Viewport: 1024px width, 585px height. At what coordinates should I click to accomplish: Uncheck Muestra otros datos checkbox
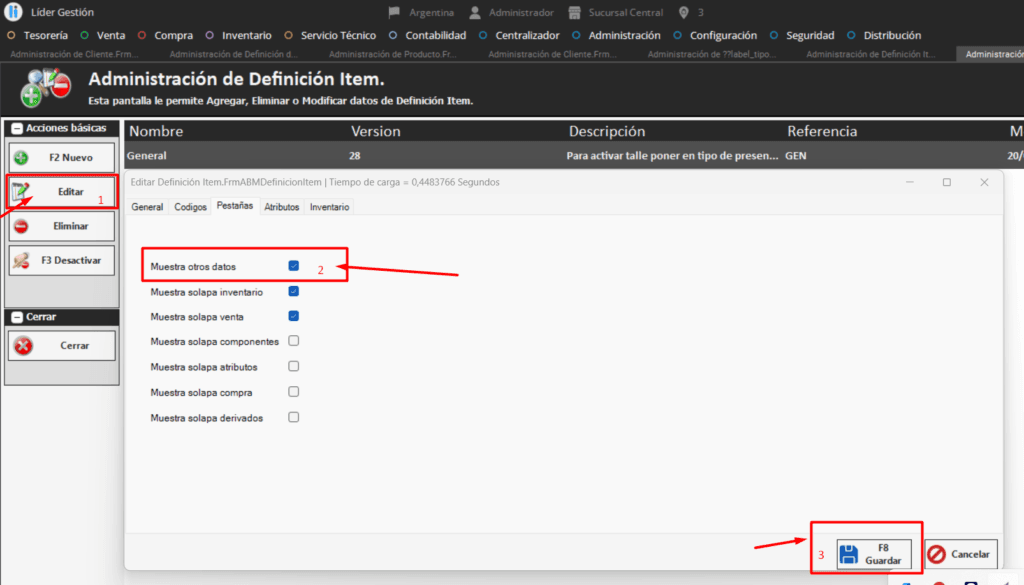pyautogui.click(x=294, y=266)
